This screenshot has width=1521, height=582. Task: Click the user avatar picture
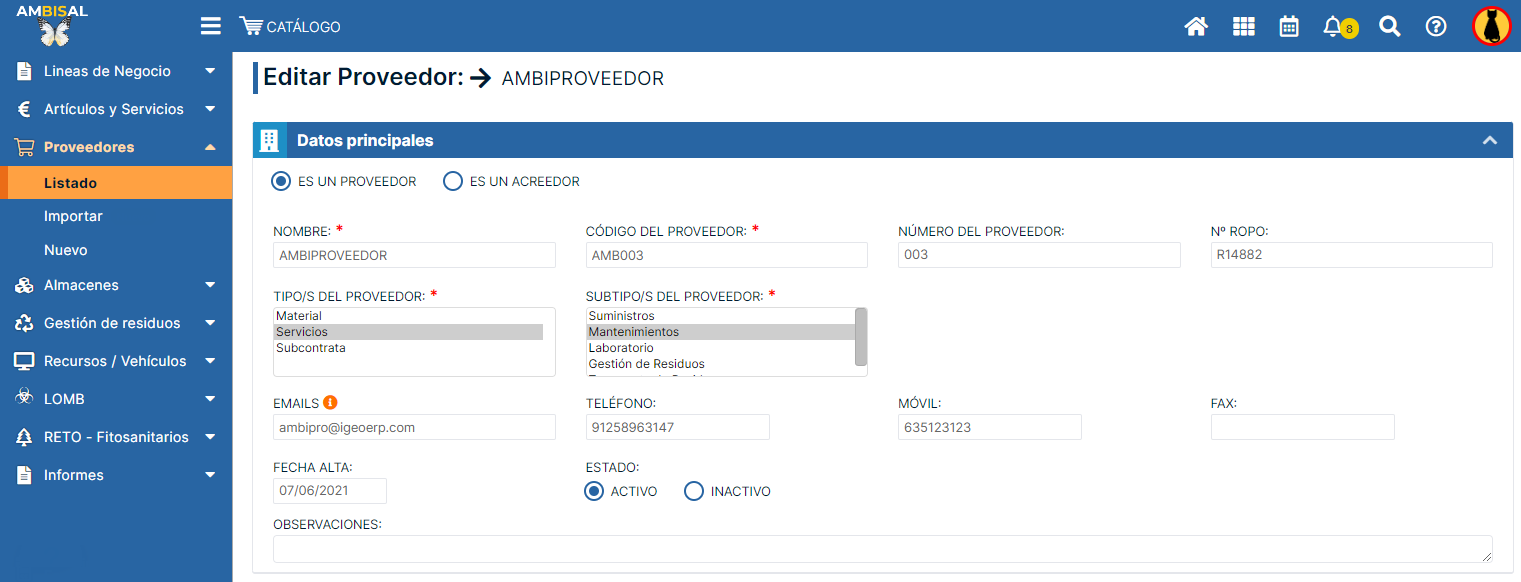coord(1491,27)
